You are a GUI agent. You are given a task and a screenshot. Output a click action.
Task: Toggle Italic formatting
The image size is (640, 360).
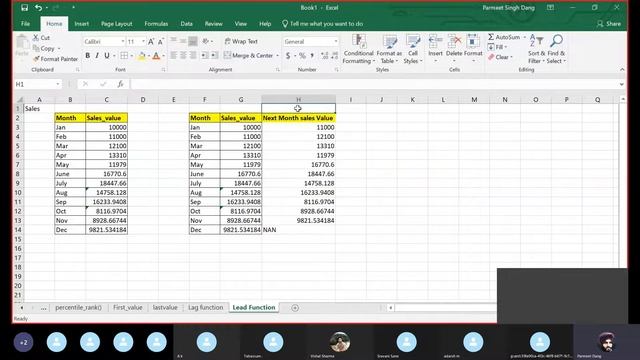click(x=97, y=56)
